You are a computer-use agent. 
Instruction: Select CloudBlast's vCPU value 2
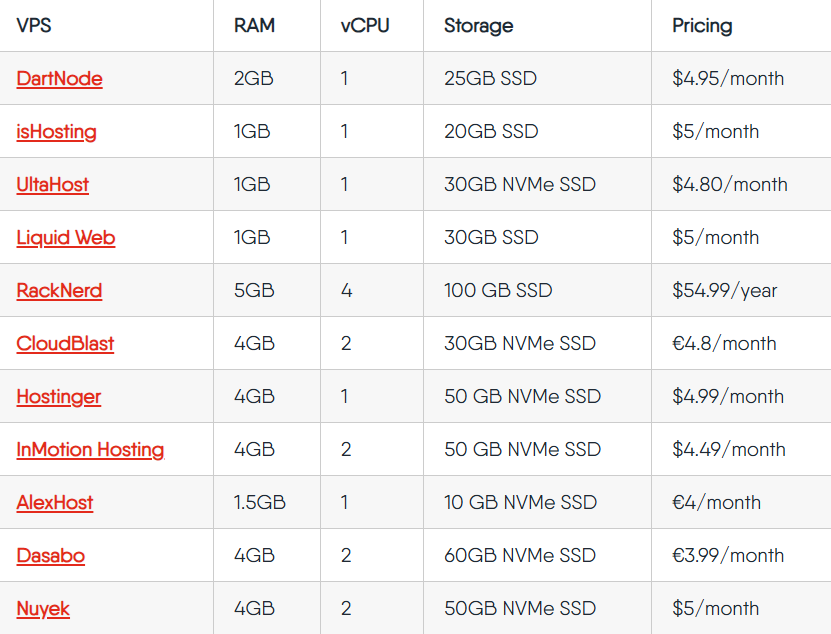pyautogui.click(x=346, y=344)
